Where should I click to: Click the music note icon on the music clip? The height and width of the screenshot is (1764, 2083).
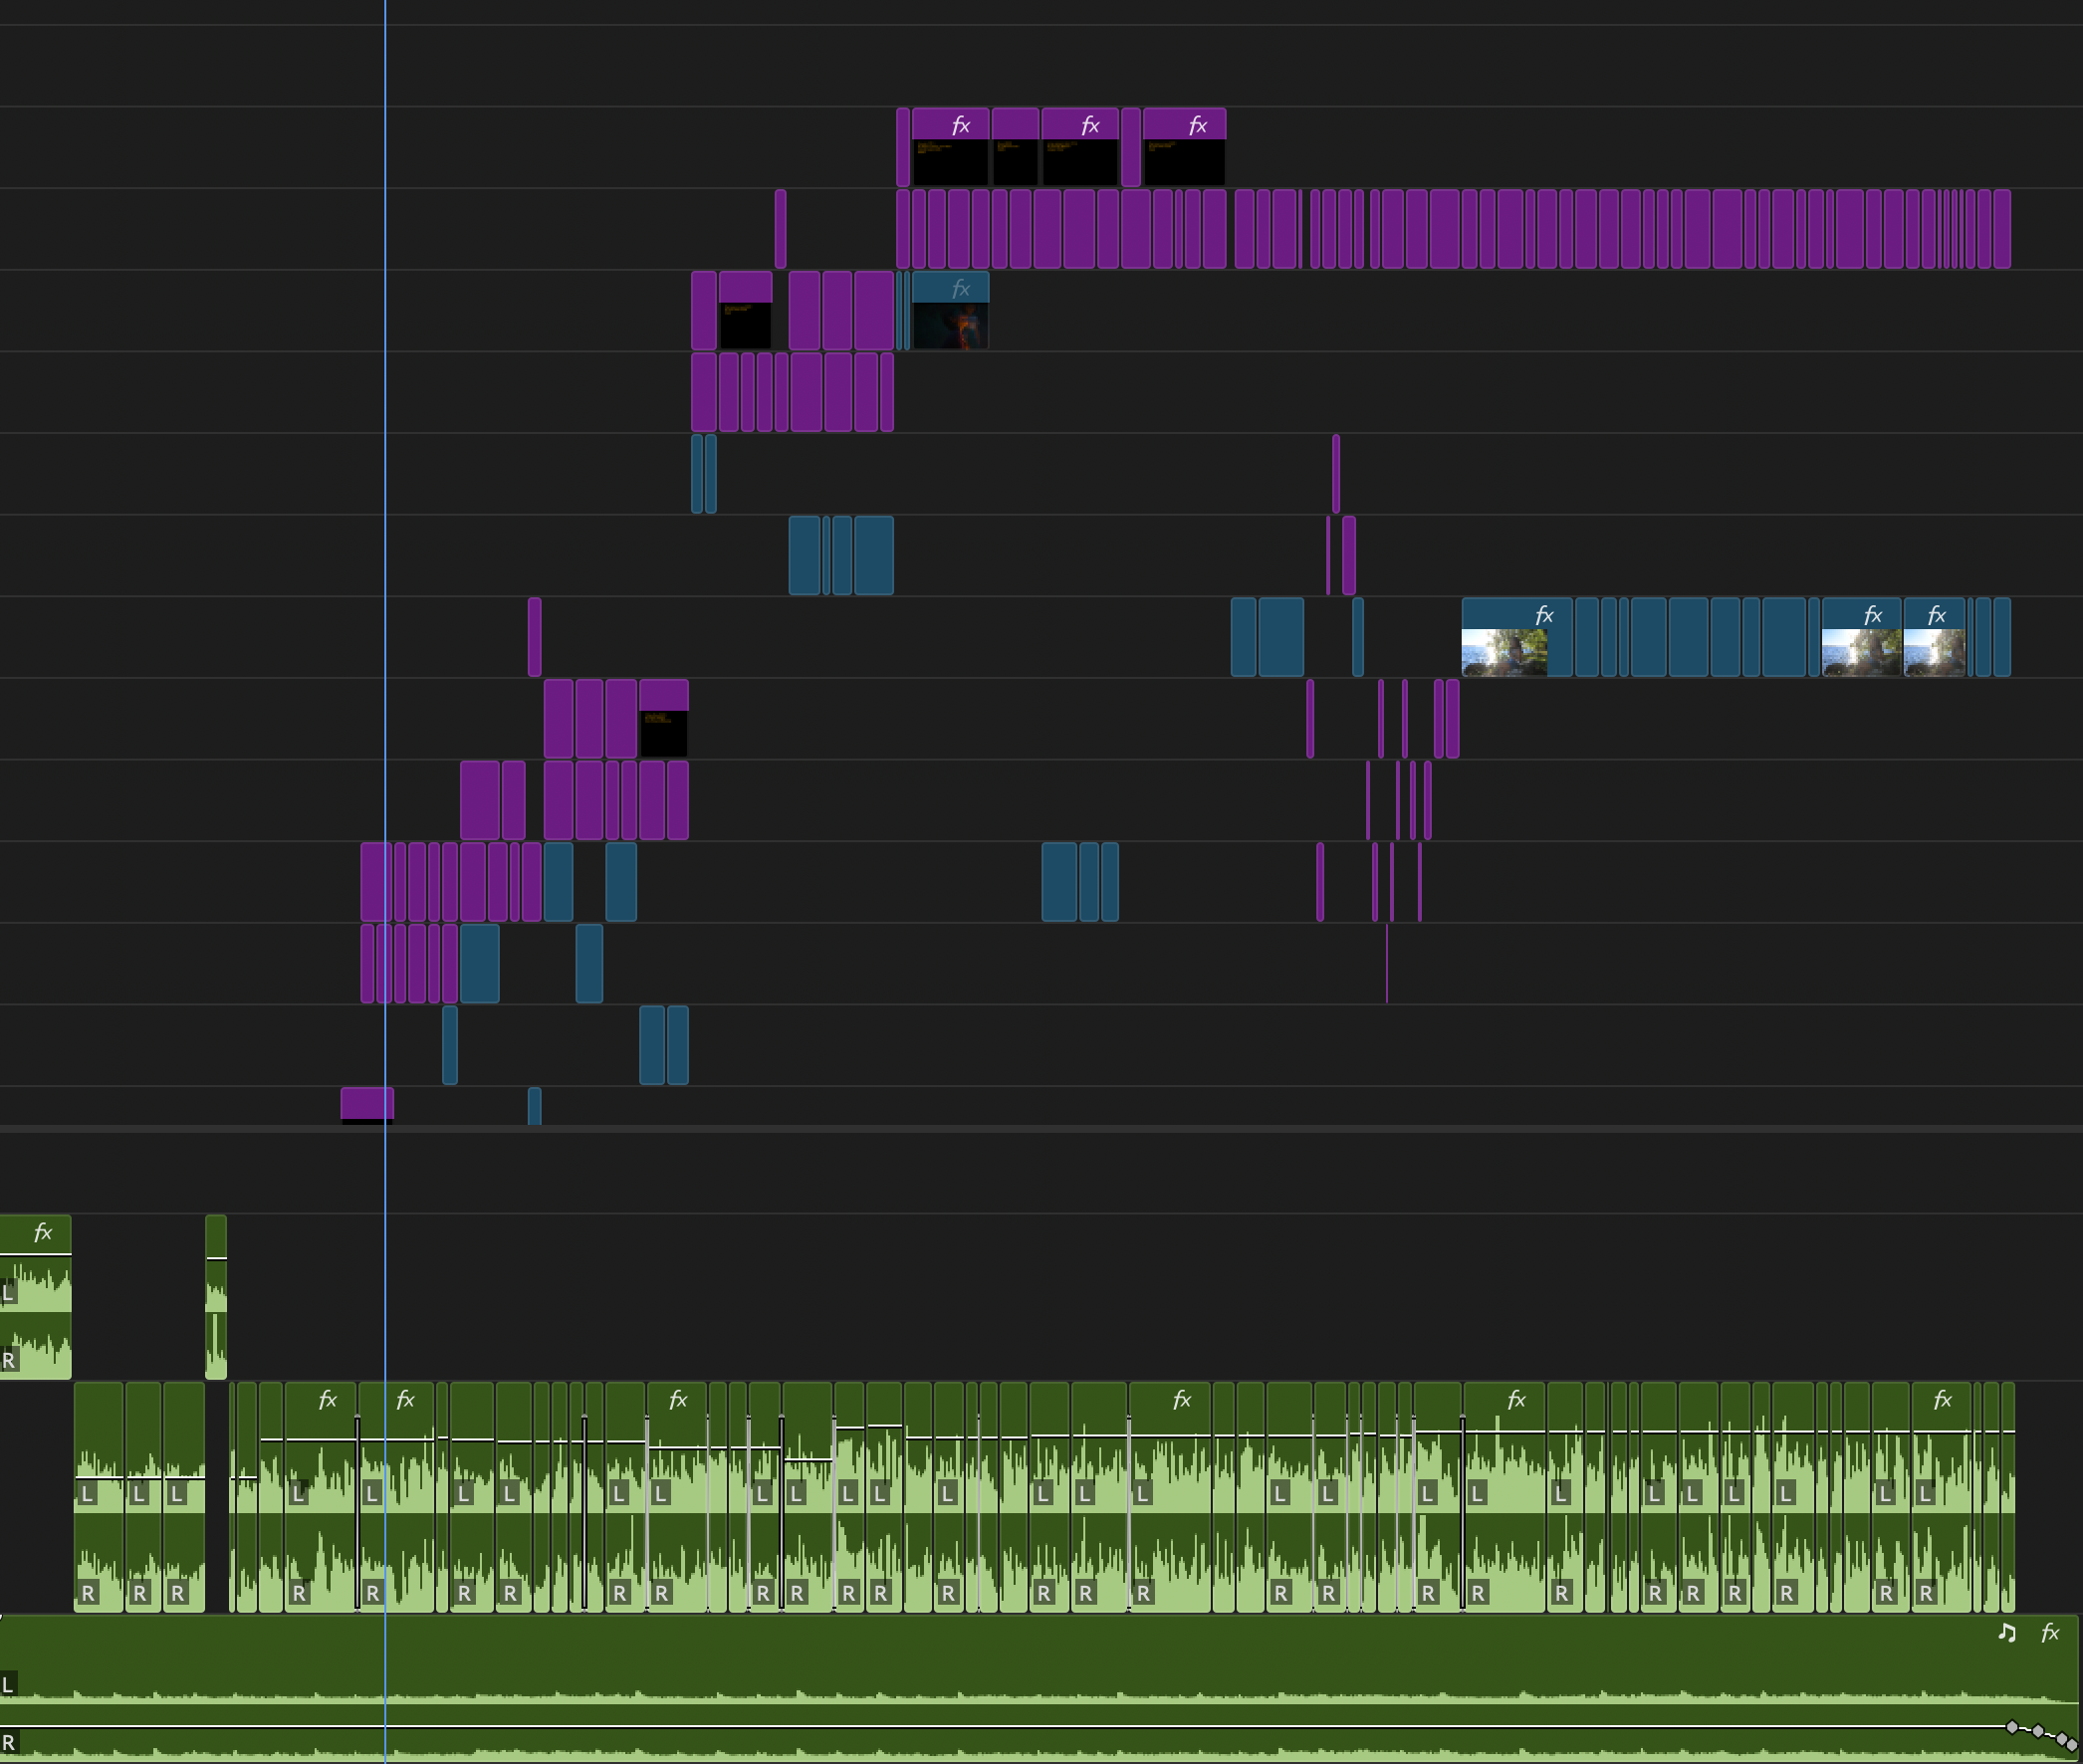2006,1633
